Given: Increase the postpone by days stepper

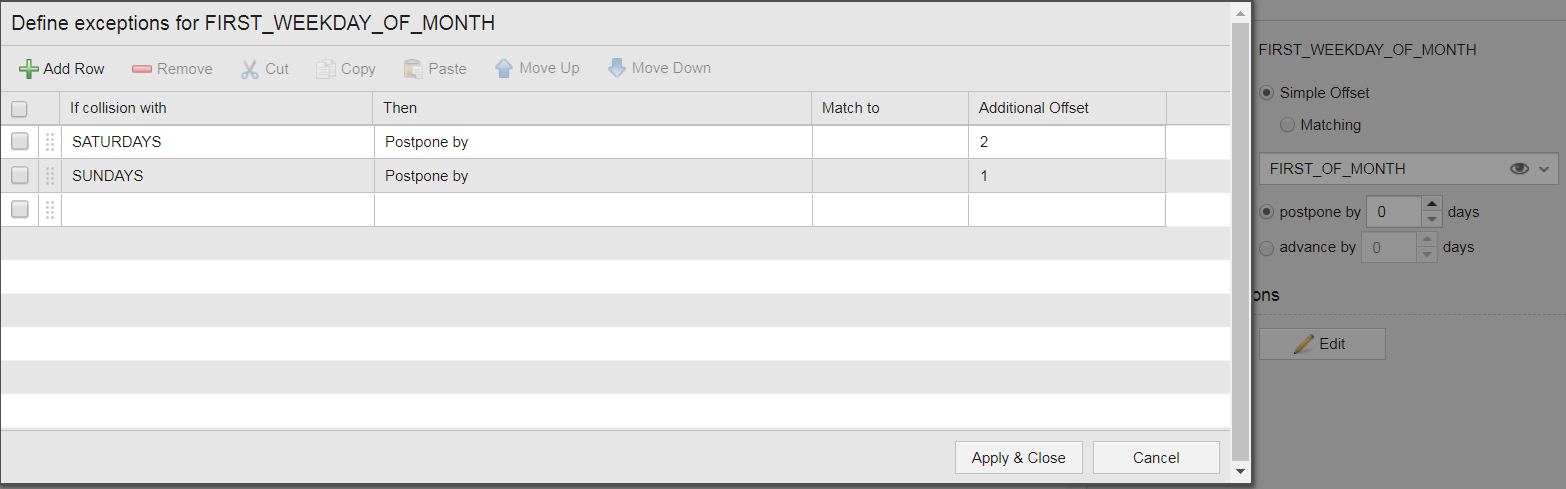Looking at the screenshot, I should click(1432, 204).
